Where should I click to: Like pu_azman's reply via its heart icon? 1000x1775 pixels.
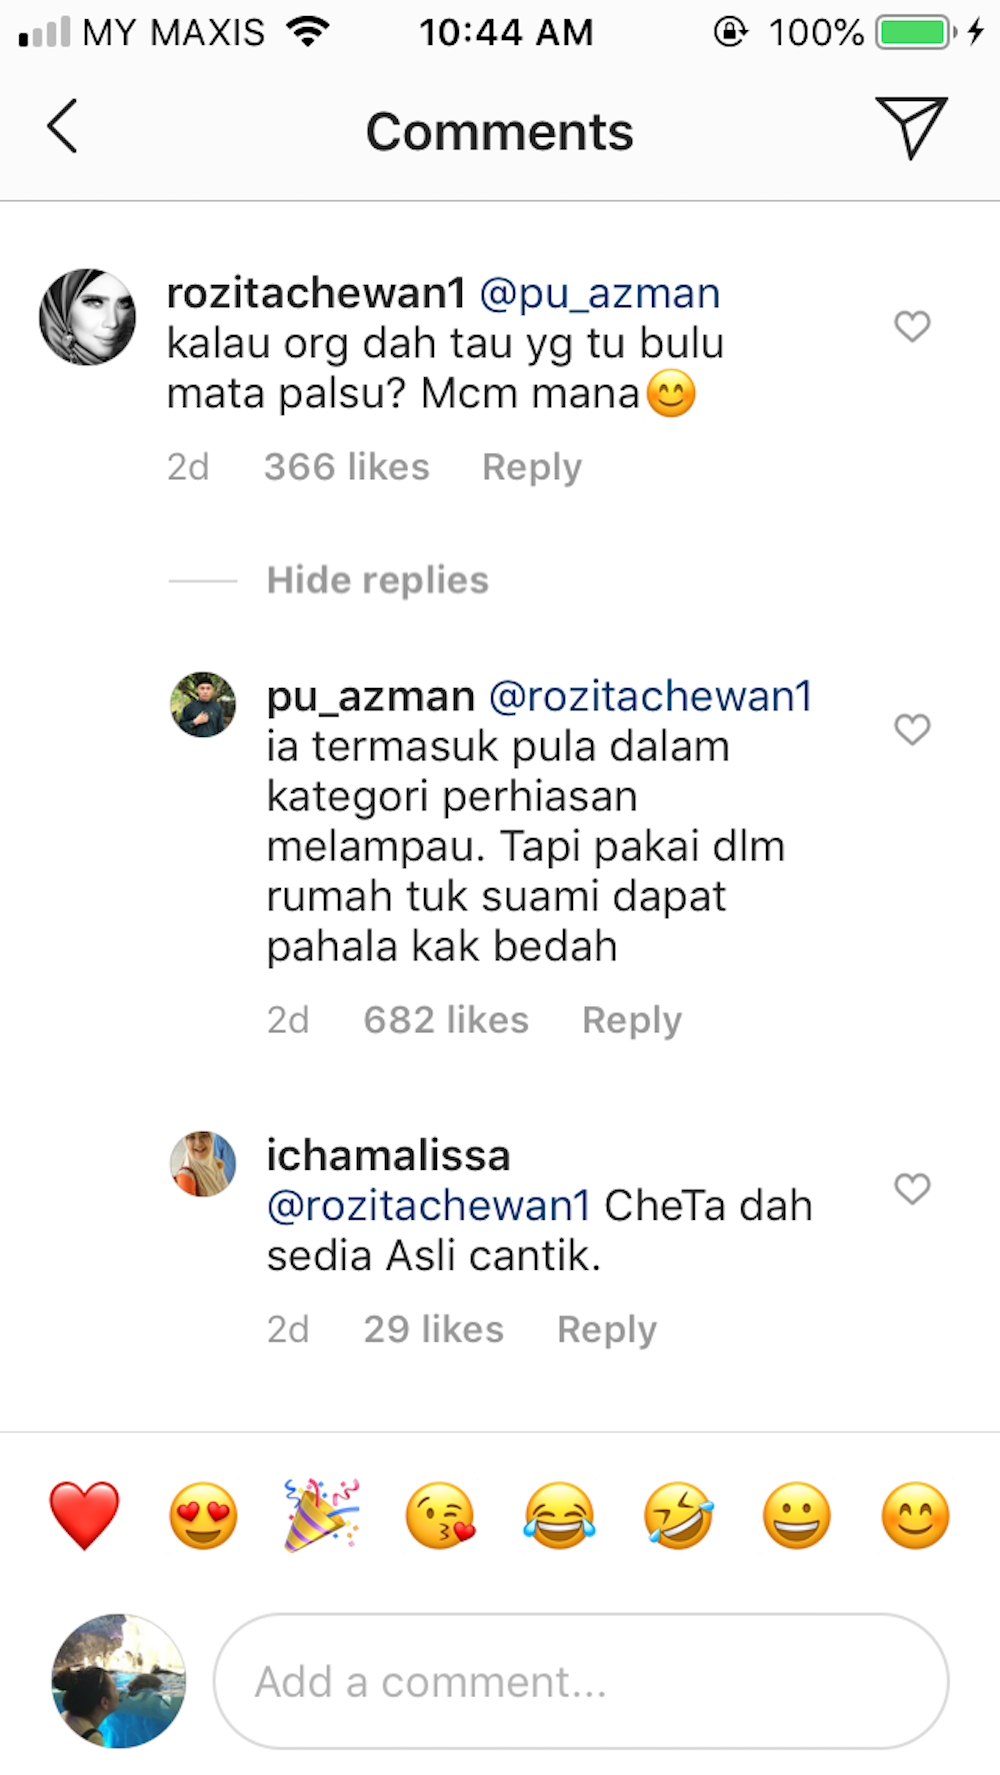coord(911,731)
